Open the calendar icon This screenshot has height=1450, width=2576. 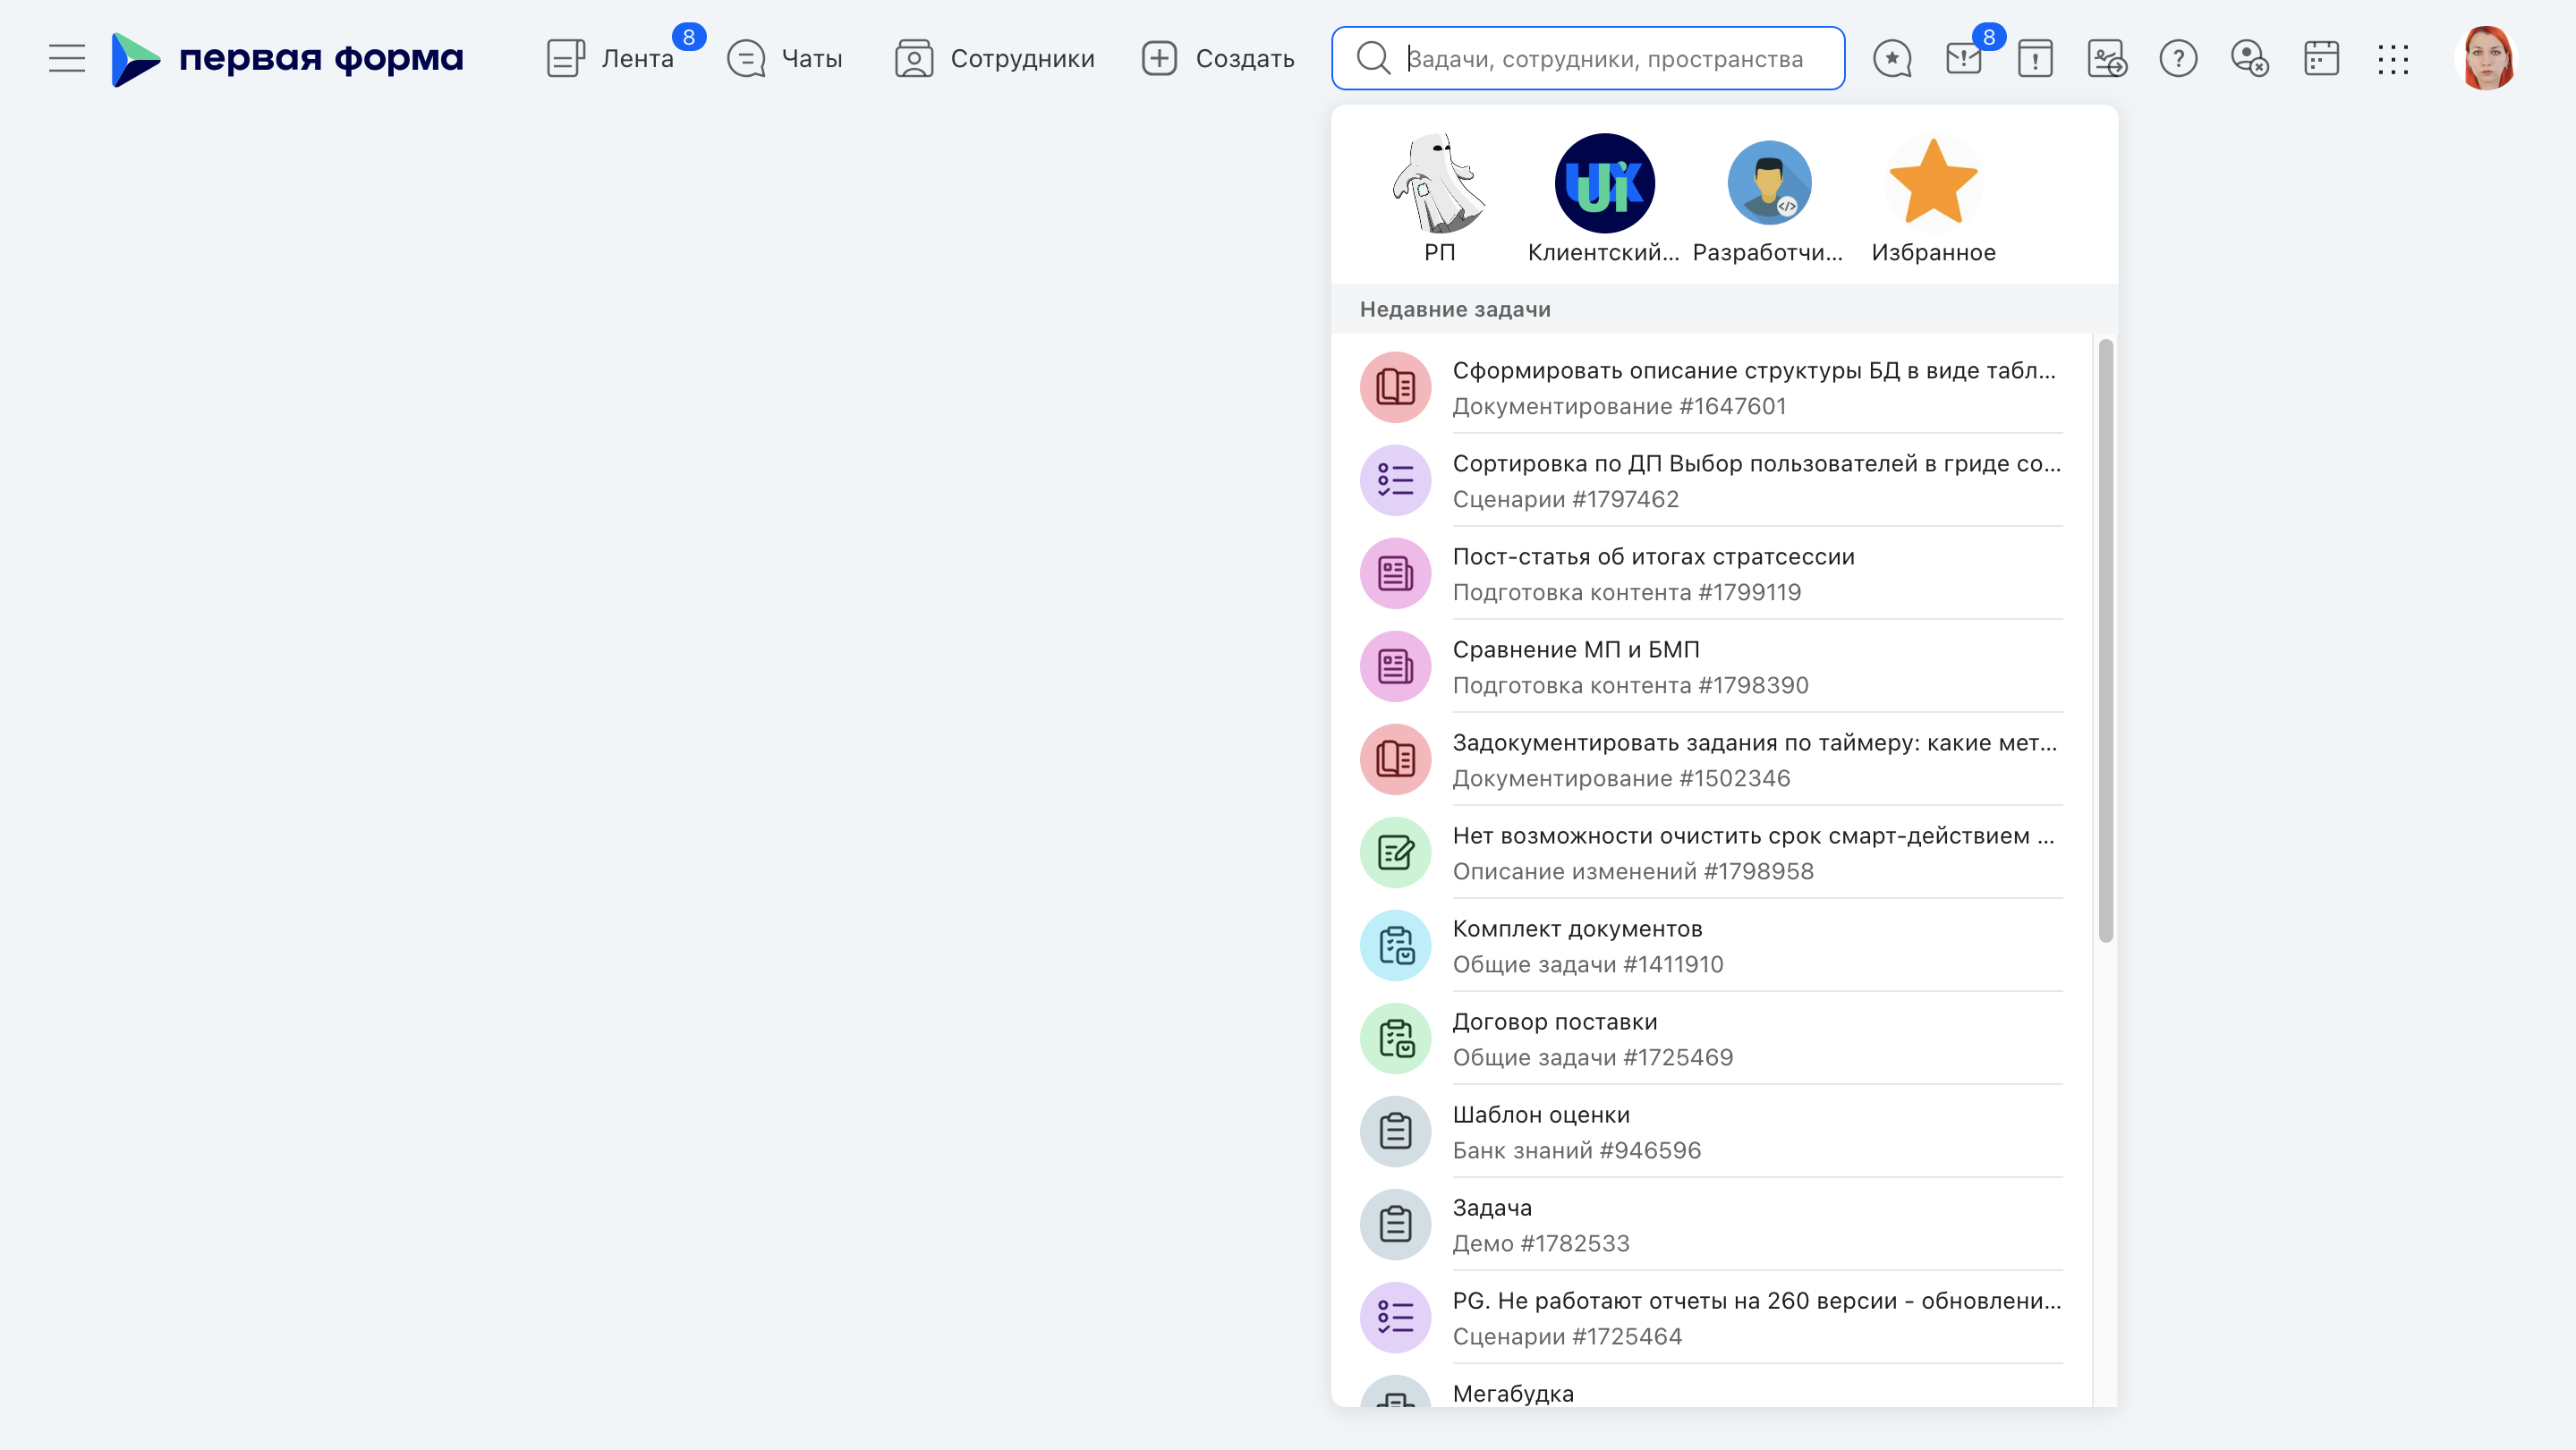[x=2321, y=58]
